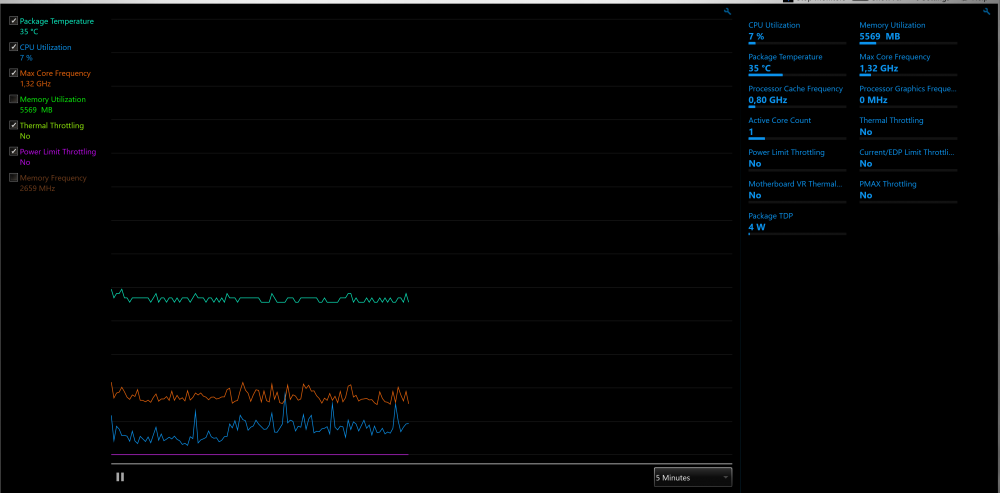
Task: Click the Package Temperature level bar in right panel
Action: point(797,75)
